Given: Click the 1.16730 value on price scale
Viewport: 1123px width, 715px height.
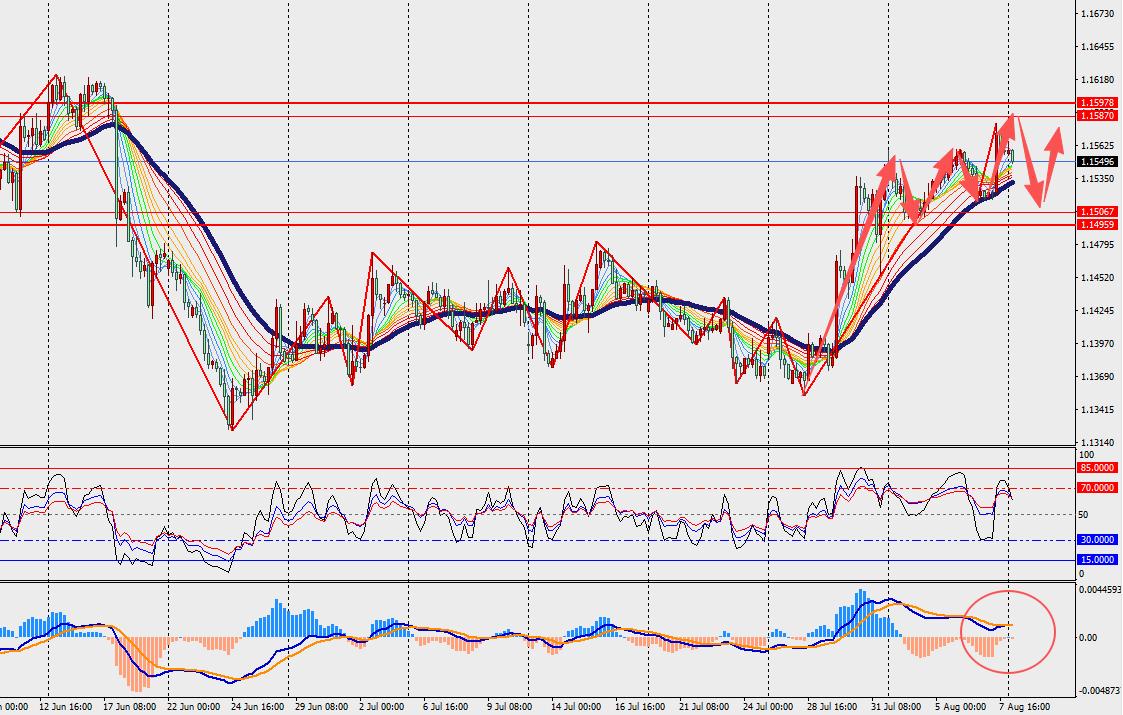Looking at the screenshot, I should [1097, 14].
